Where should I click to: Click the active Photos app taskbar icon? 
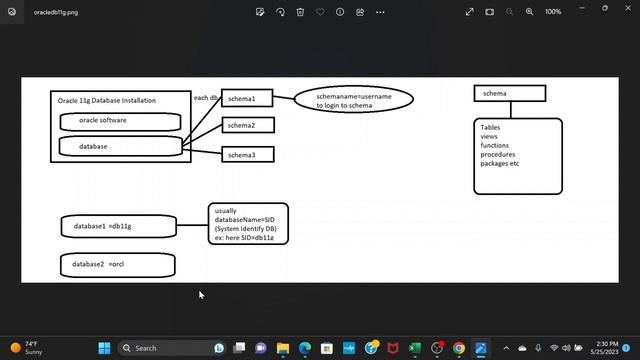tap(481, 348)
